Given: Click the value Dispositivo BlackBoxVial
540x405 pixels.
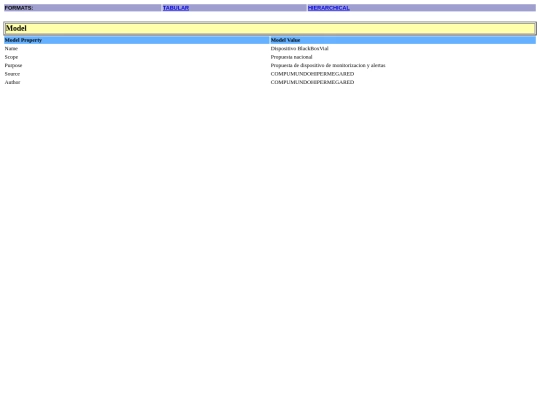Looking at the screenshot, I should (300, 49).
